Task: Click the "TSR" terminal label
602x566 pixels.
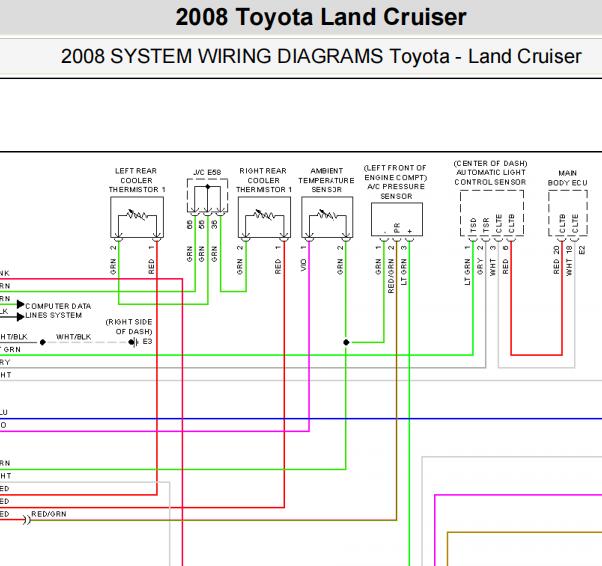Action: tap(486, 225)
